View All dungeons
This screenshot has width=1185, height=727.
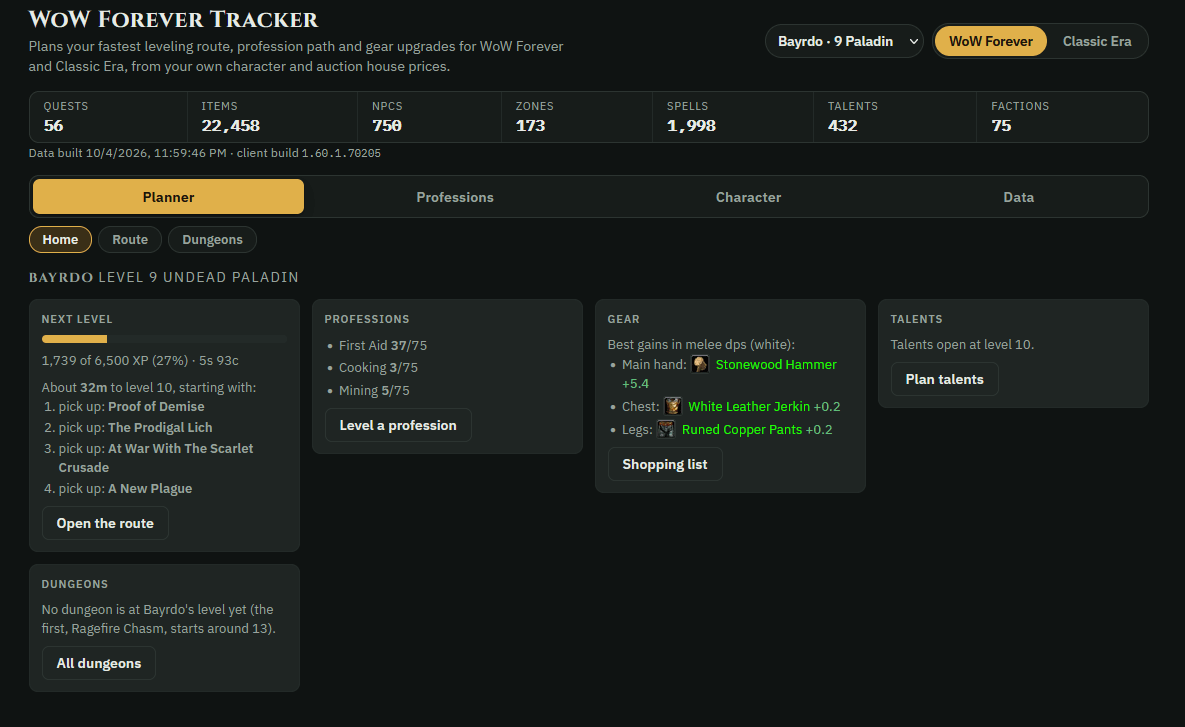[99, 663]
